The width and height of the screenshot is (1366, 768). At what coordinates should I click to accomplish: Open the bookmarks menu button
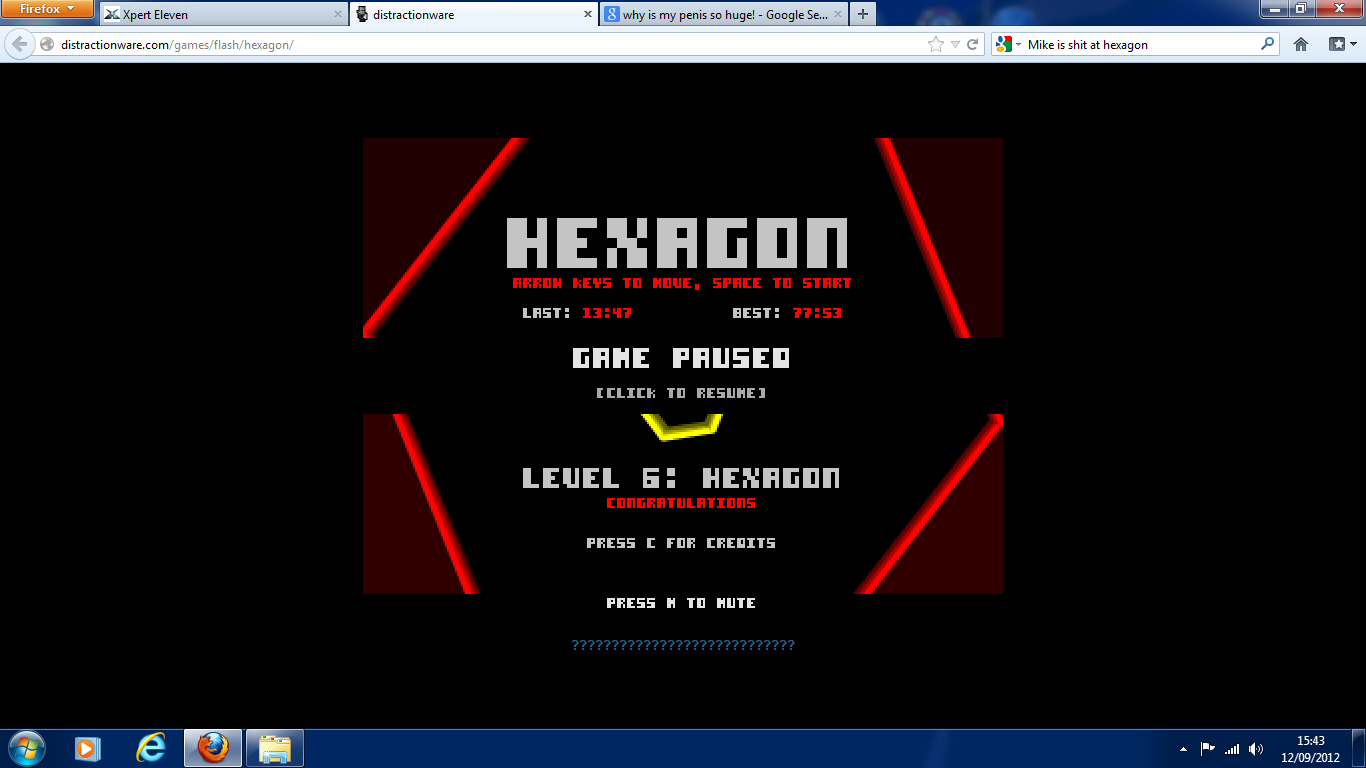pos(1341,44)
